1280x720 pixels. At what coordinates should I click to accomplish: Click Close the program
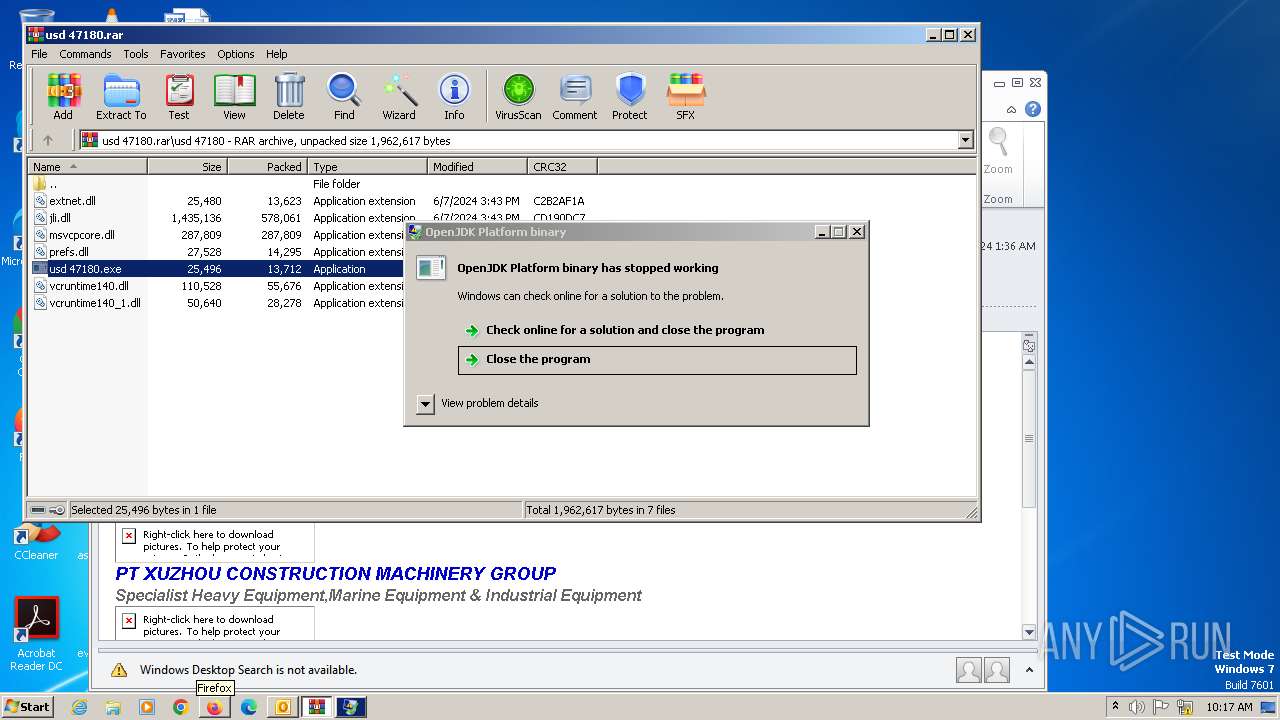pyautogui.click(x=657, y=360)
